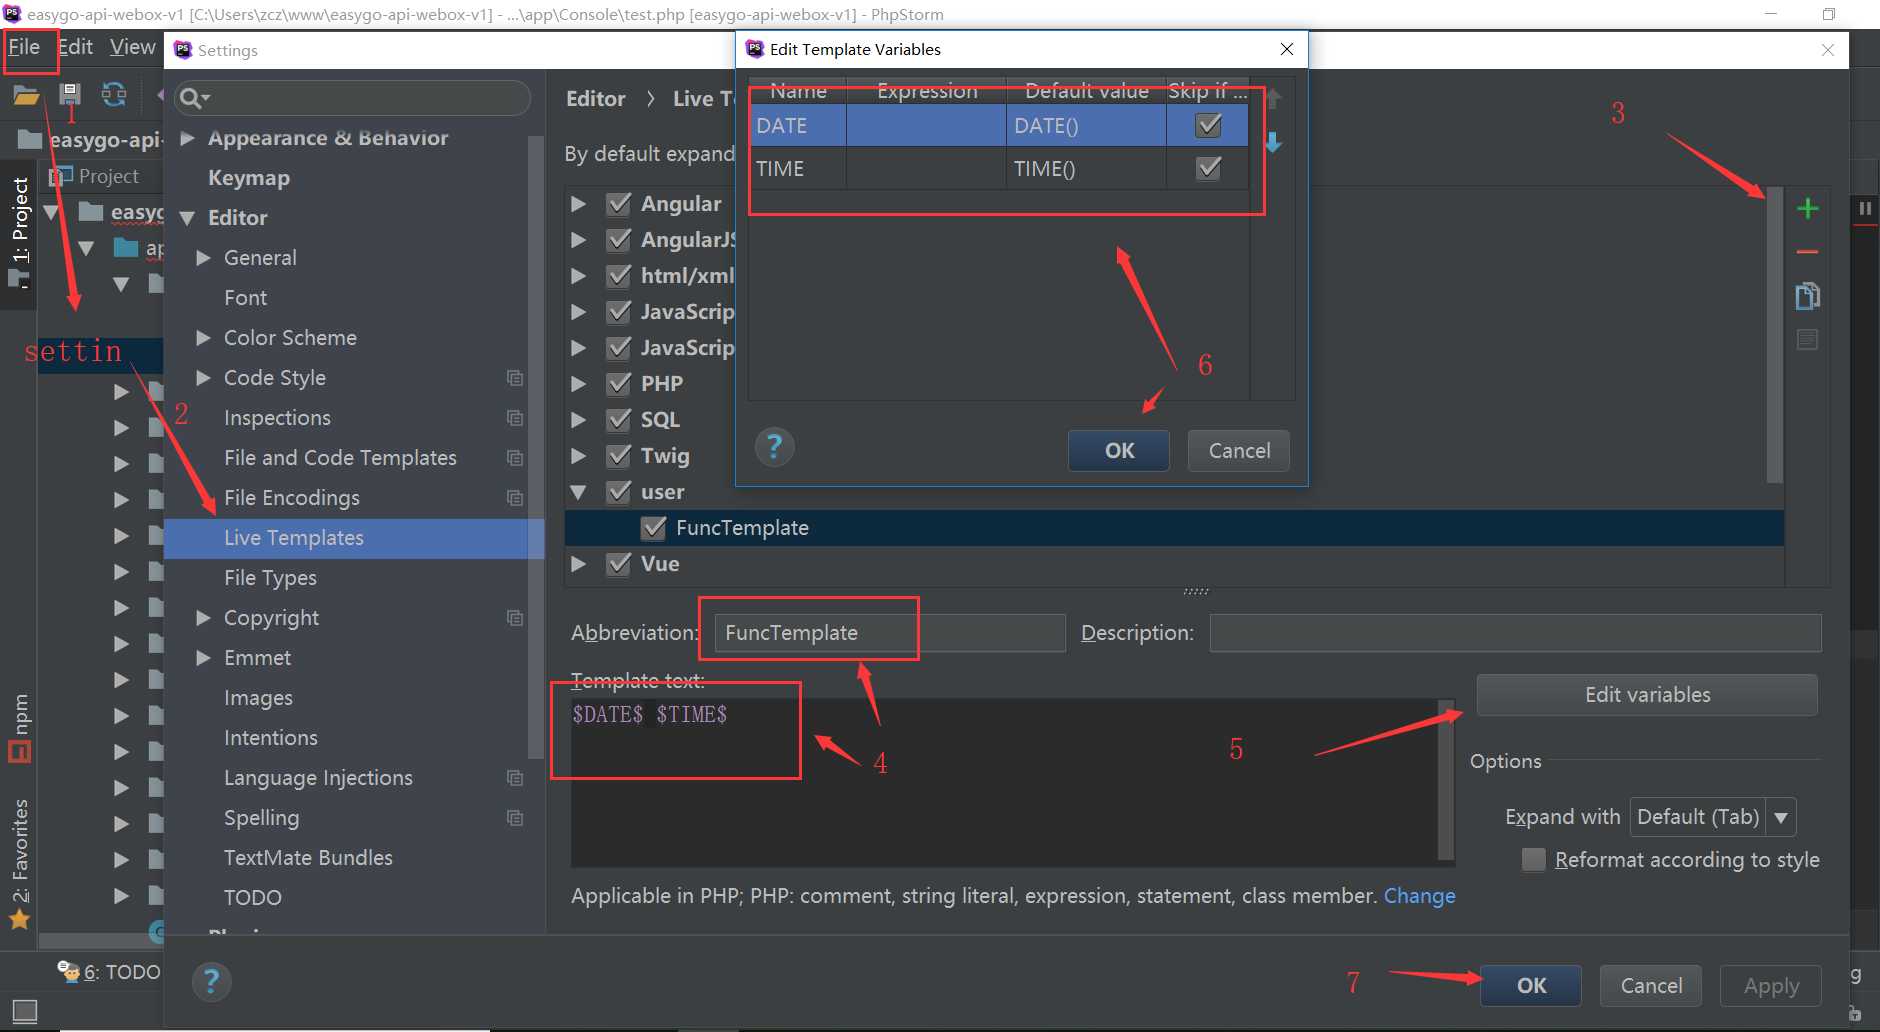Open the View menu

point(132,47)
